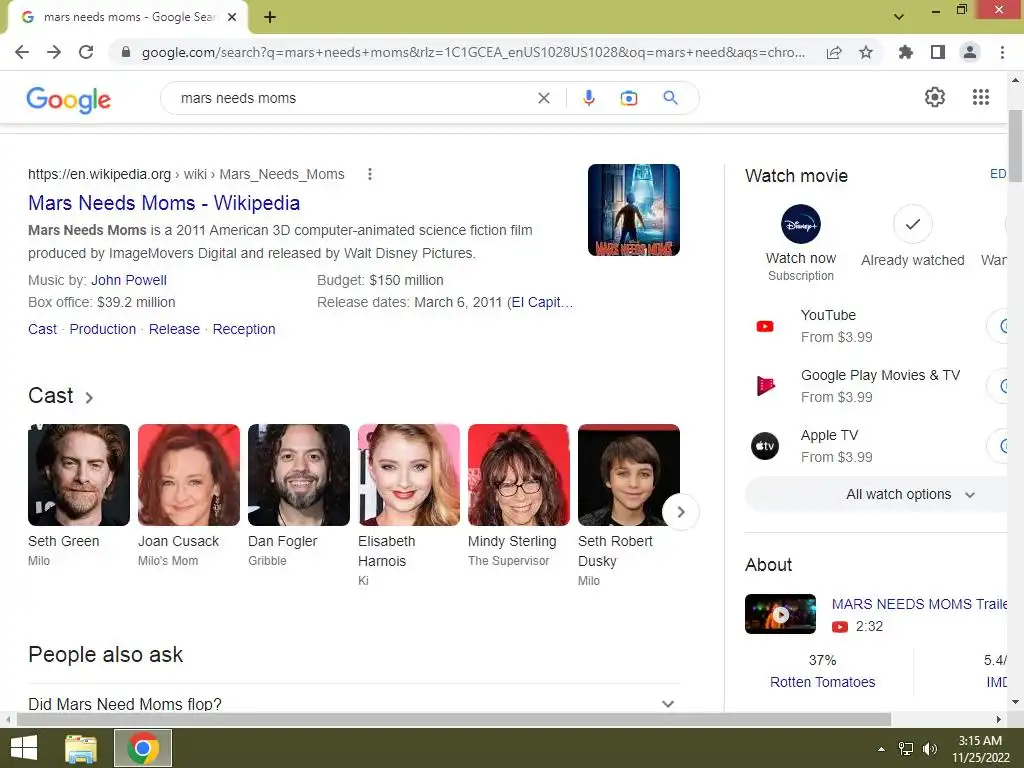This screenshot has width=1024, height=768.
Task: Open the Wikipedia result options menu
Action: coord(370,174)
